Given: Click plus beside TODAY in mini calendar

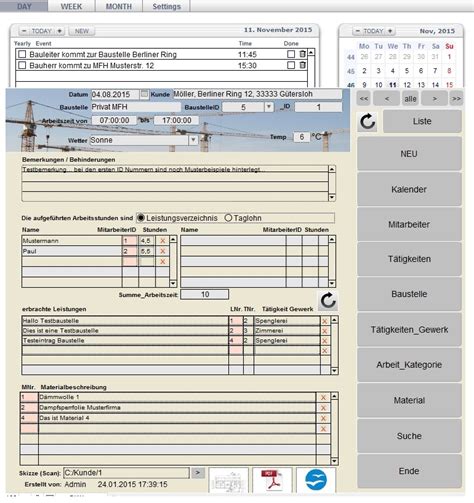Looking at the screenshot, I should coord(390,31).
